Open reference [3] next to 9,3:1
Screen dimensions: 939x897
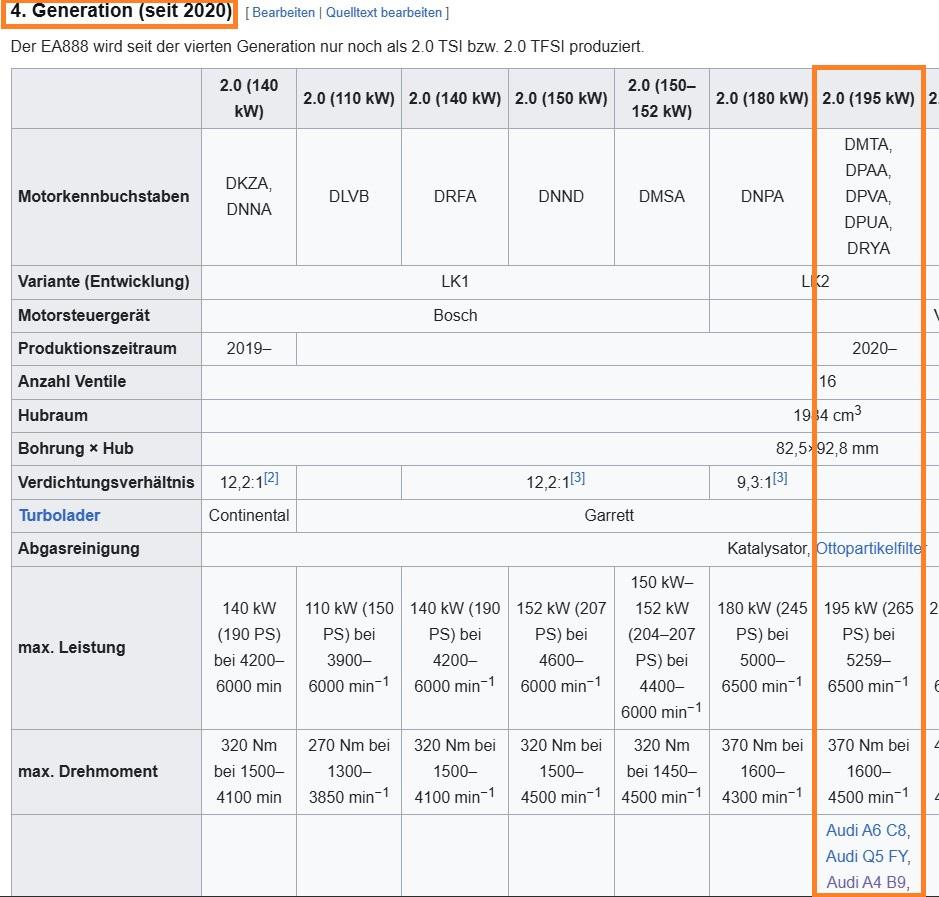(780, 478)
